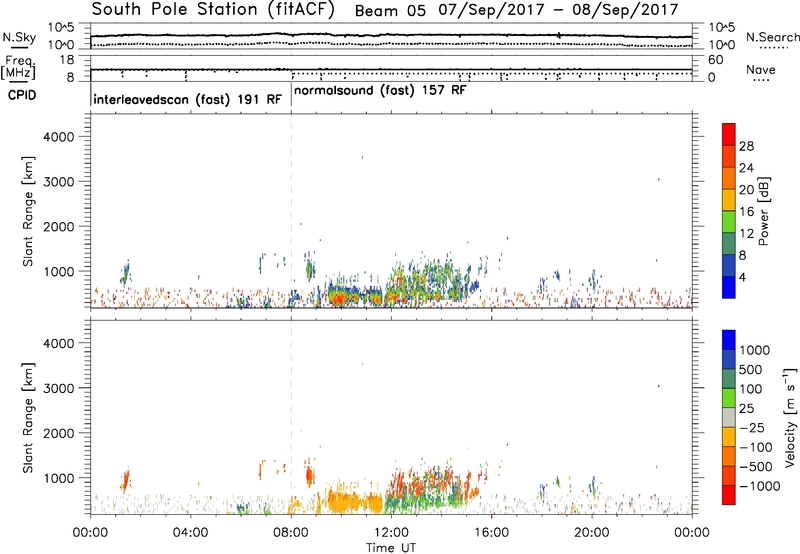Click the strong echo cluster near 10:00 in power panel
The height and width of the screenshot is (554, 800).
[339, 296]
